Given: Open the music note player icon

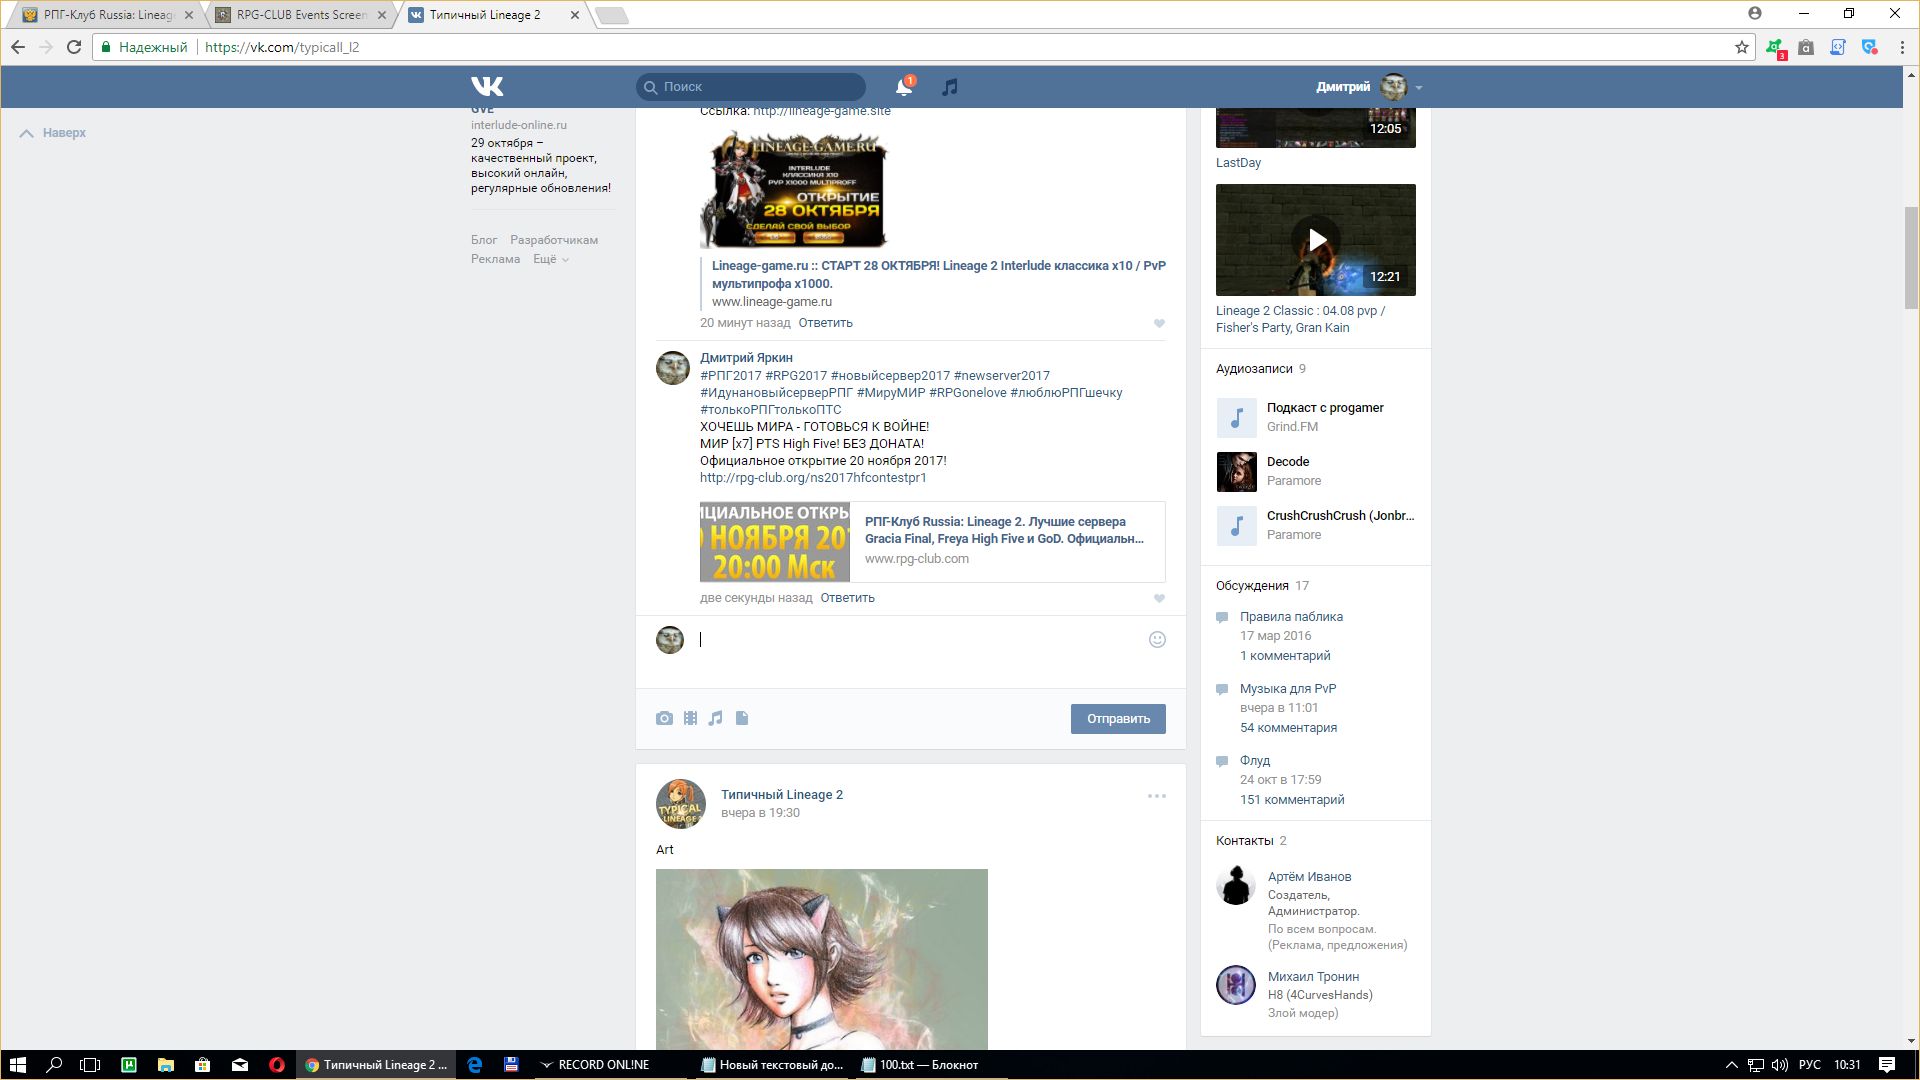Looking at the screenshot, I should coord(950,87).
